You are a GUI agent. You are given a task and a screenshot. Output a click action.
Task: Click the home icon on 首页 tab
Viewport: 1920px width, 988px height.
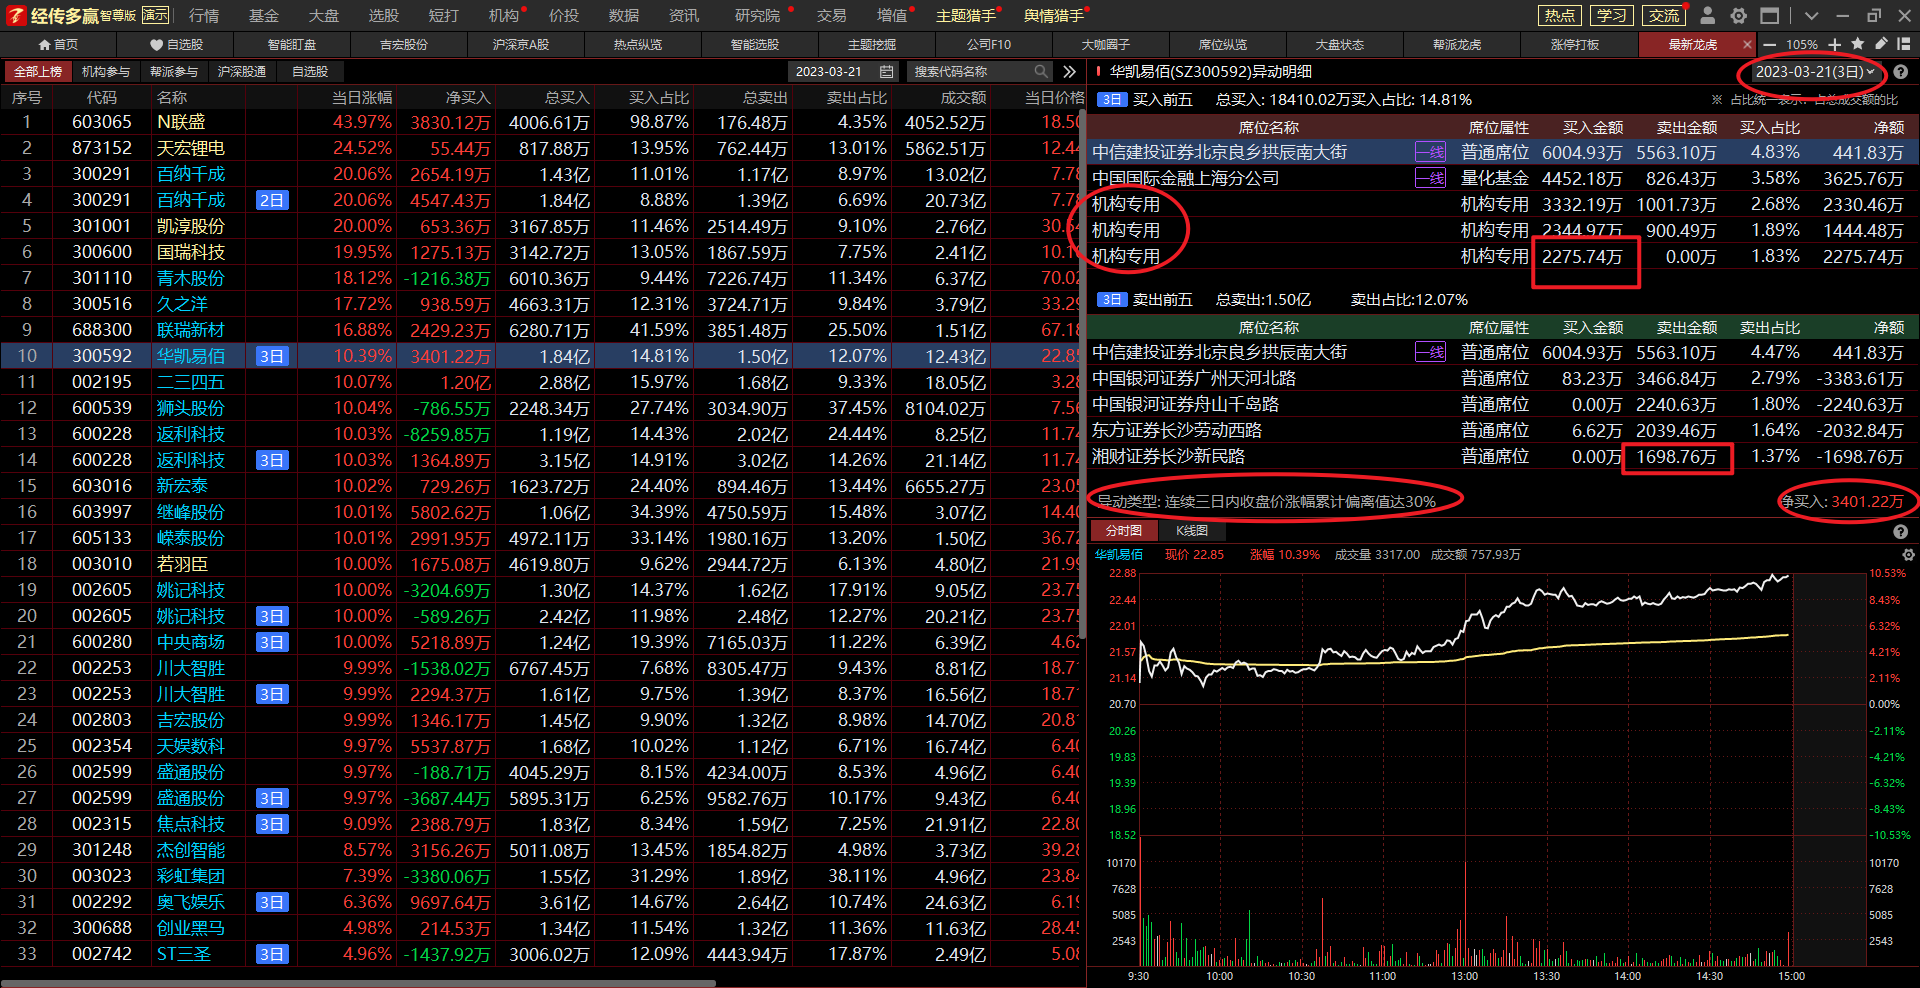44,44
